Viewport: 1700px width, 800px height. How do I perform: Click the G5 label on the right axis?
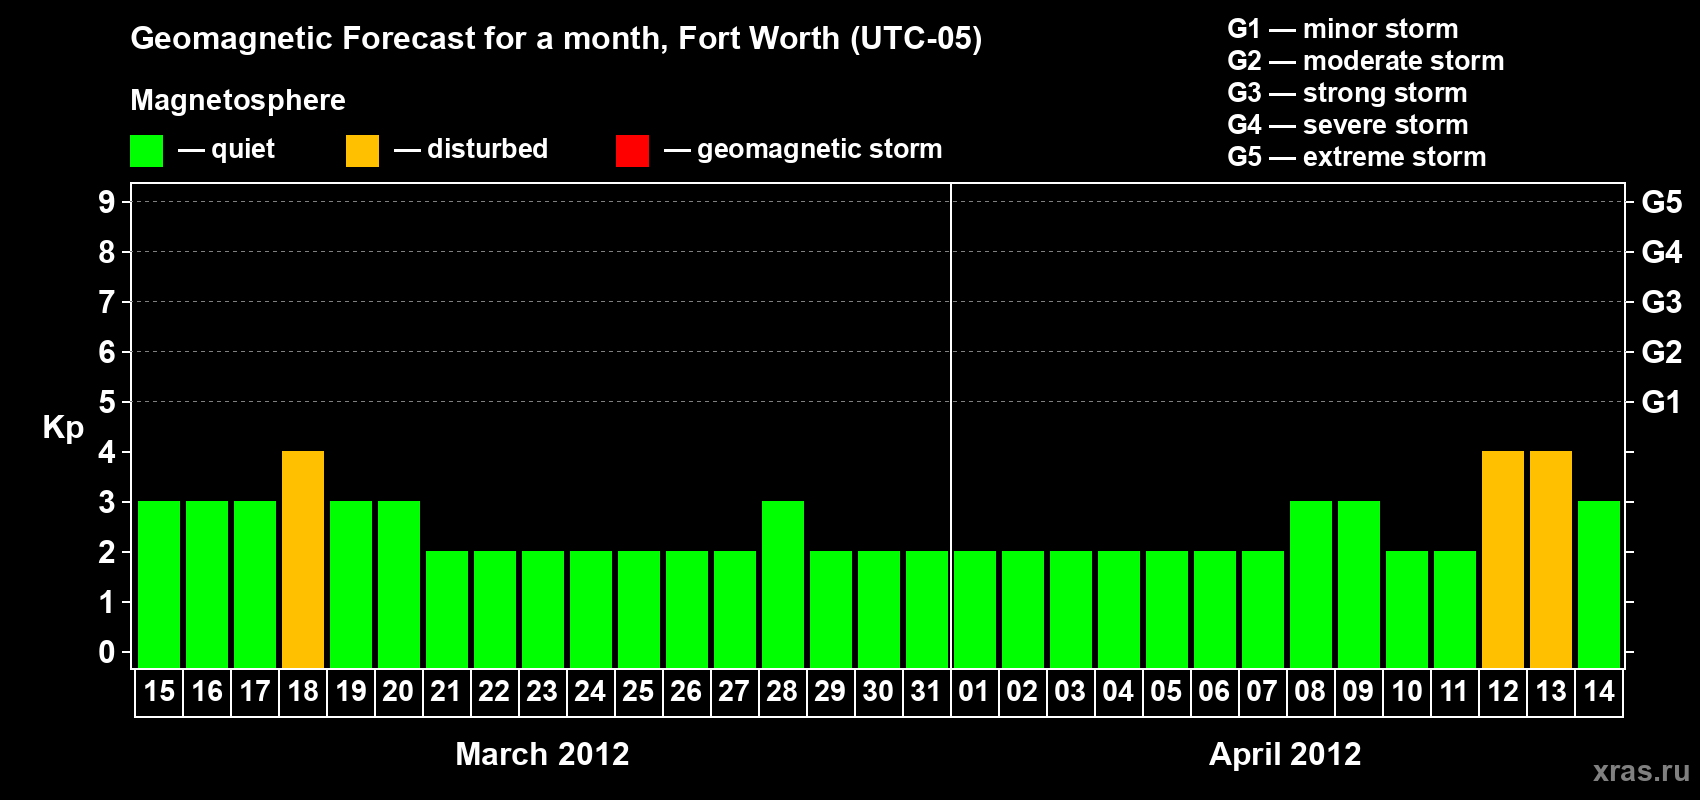[x=1662, y=202]
